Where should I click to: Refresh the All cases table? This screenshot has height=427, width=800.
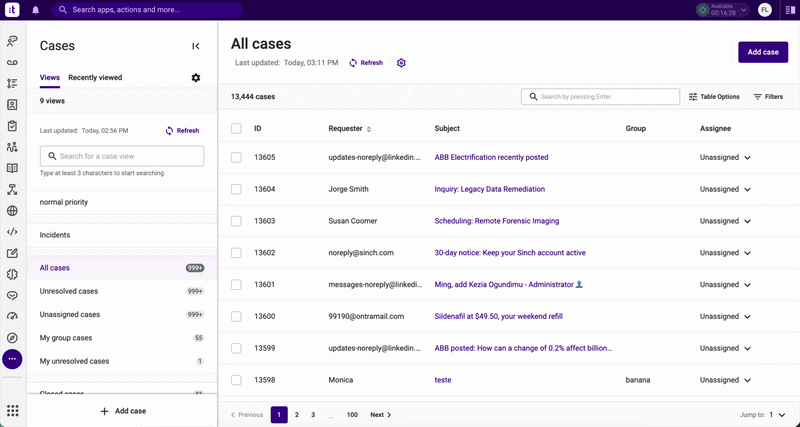[366, 63]
